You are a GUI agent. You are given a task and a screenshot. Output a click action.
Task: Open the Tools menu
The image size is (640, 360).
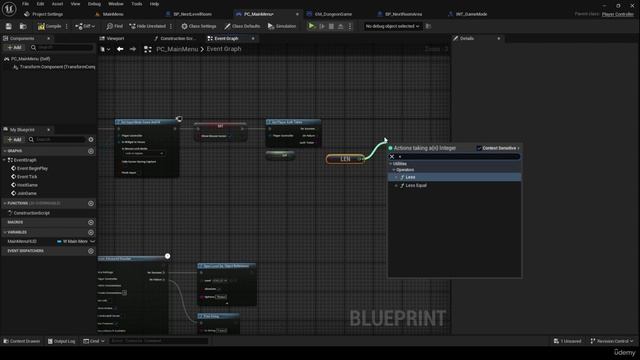(x=137, y=4)
